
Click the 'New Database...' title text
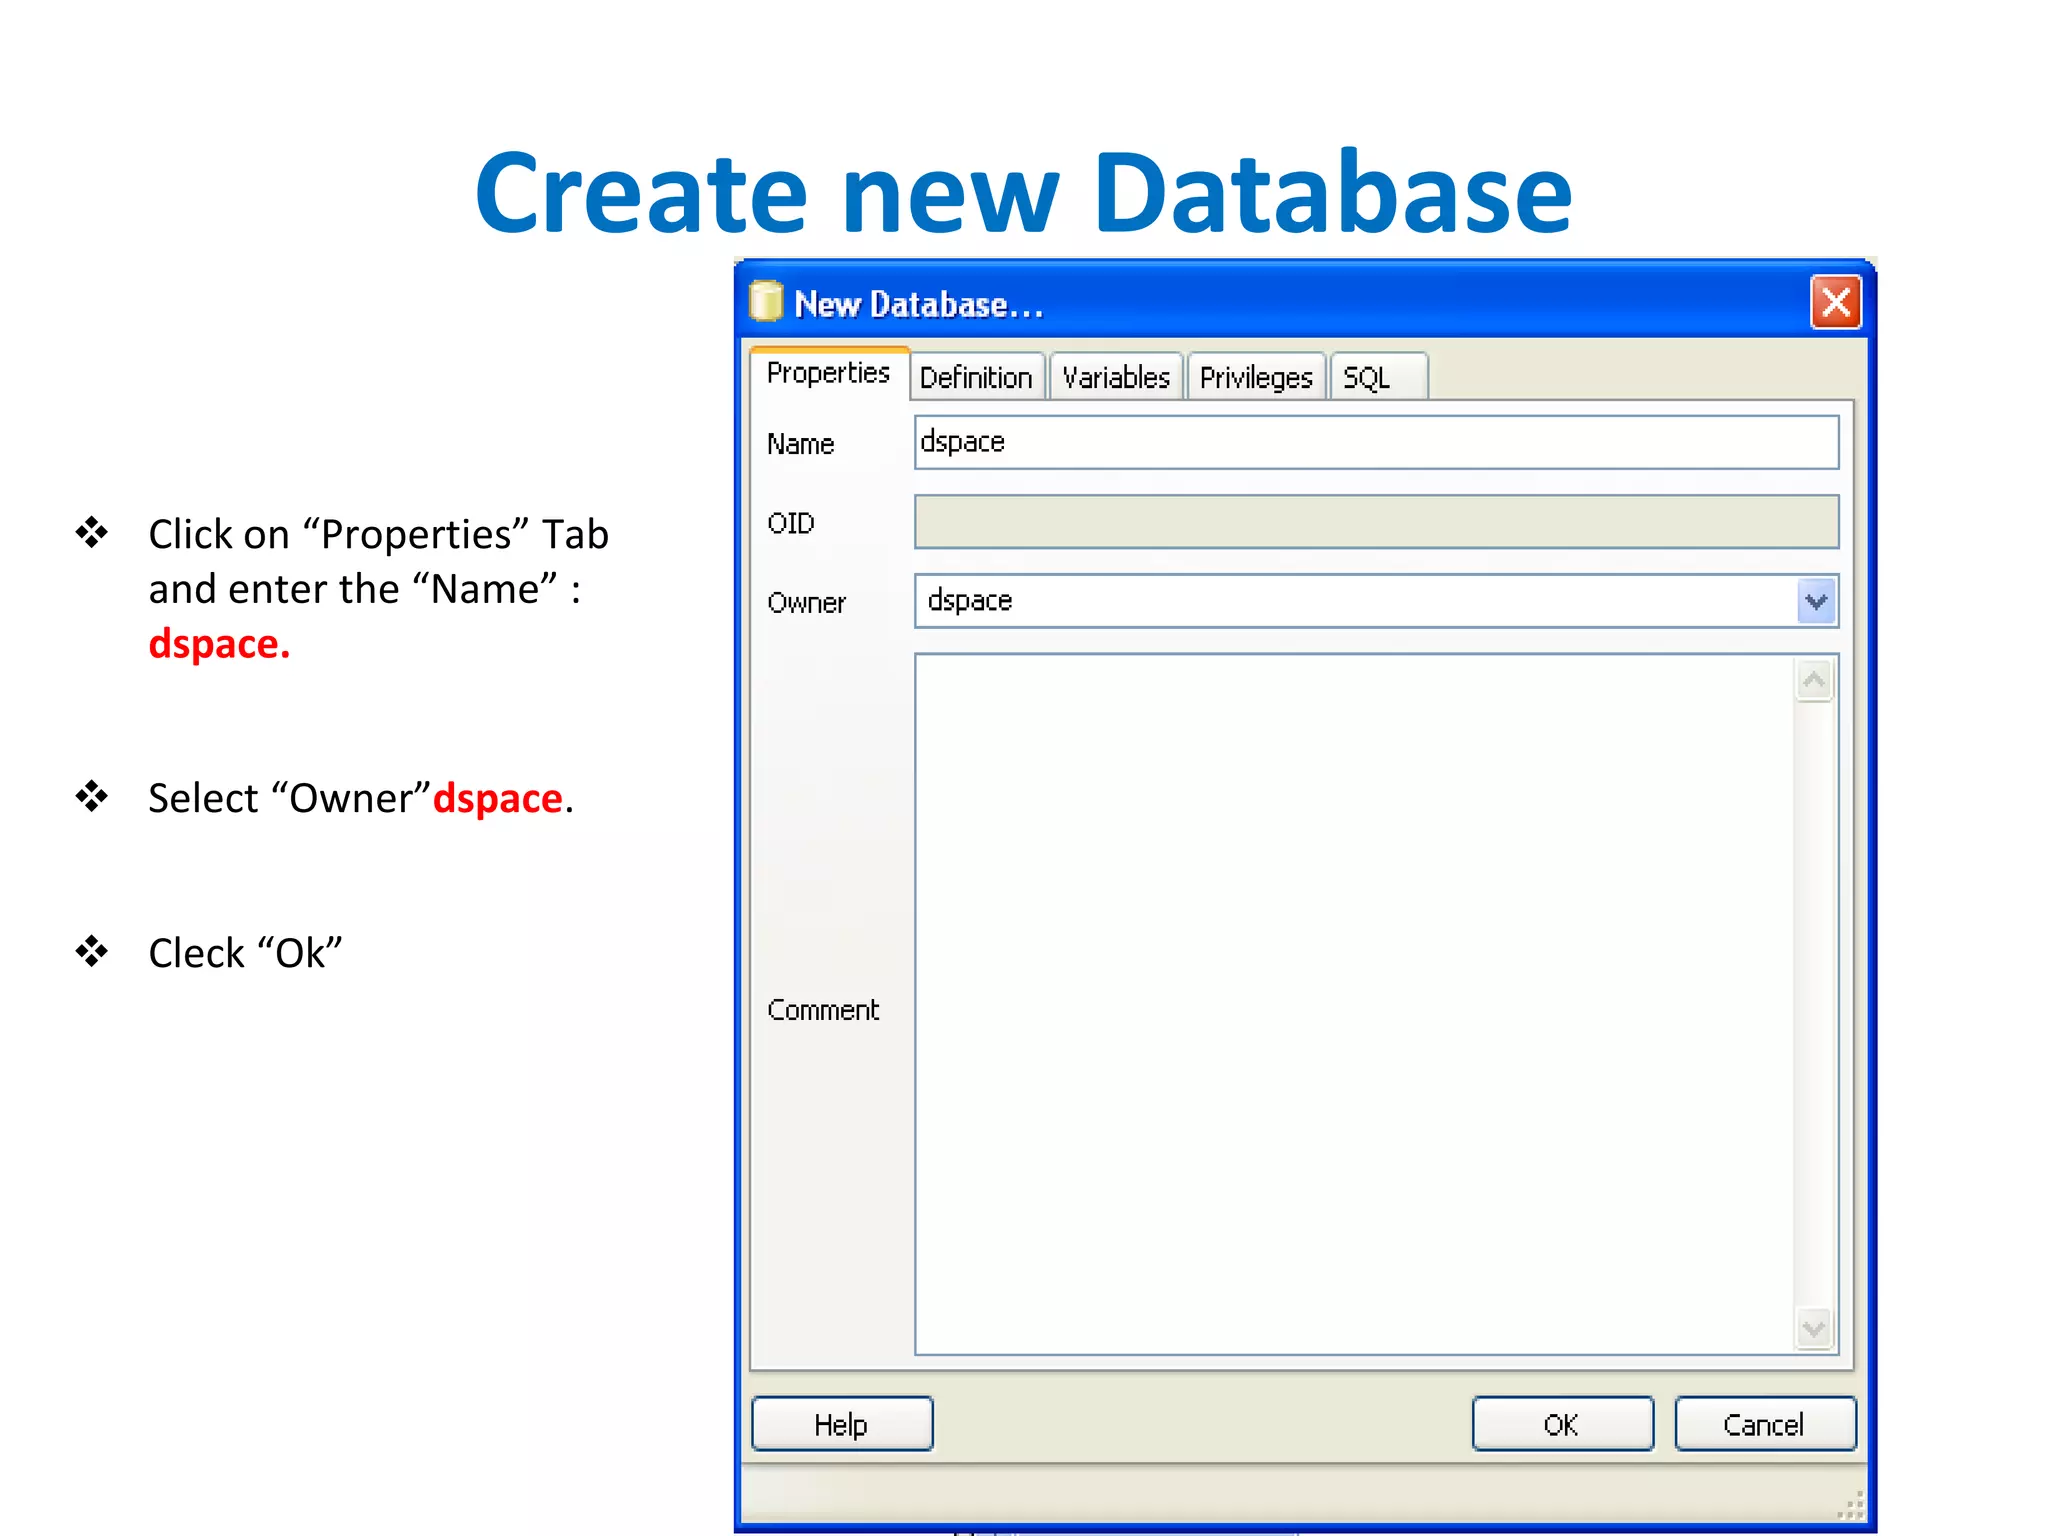[919, 304]
